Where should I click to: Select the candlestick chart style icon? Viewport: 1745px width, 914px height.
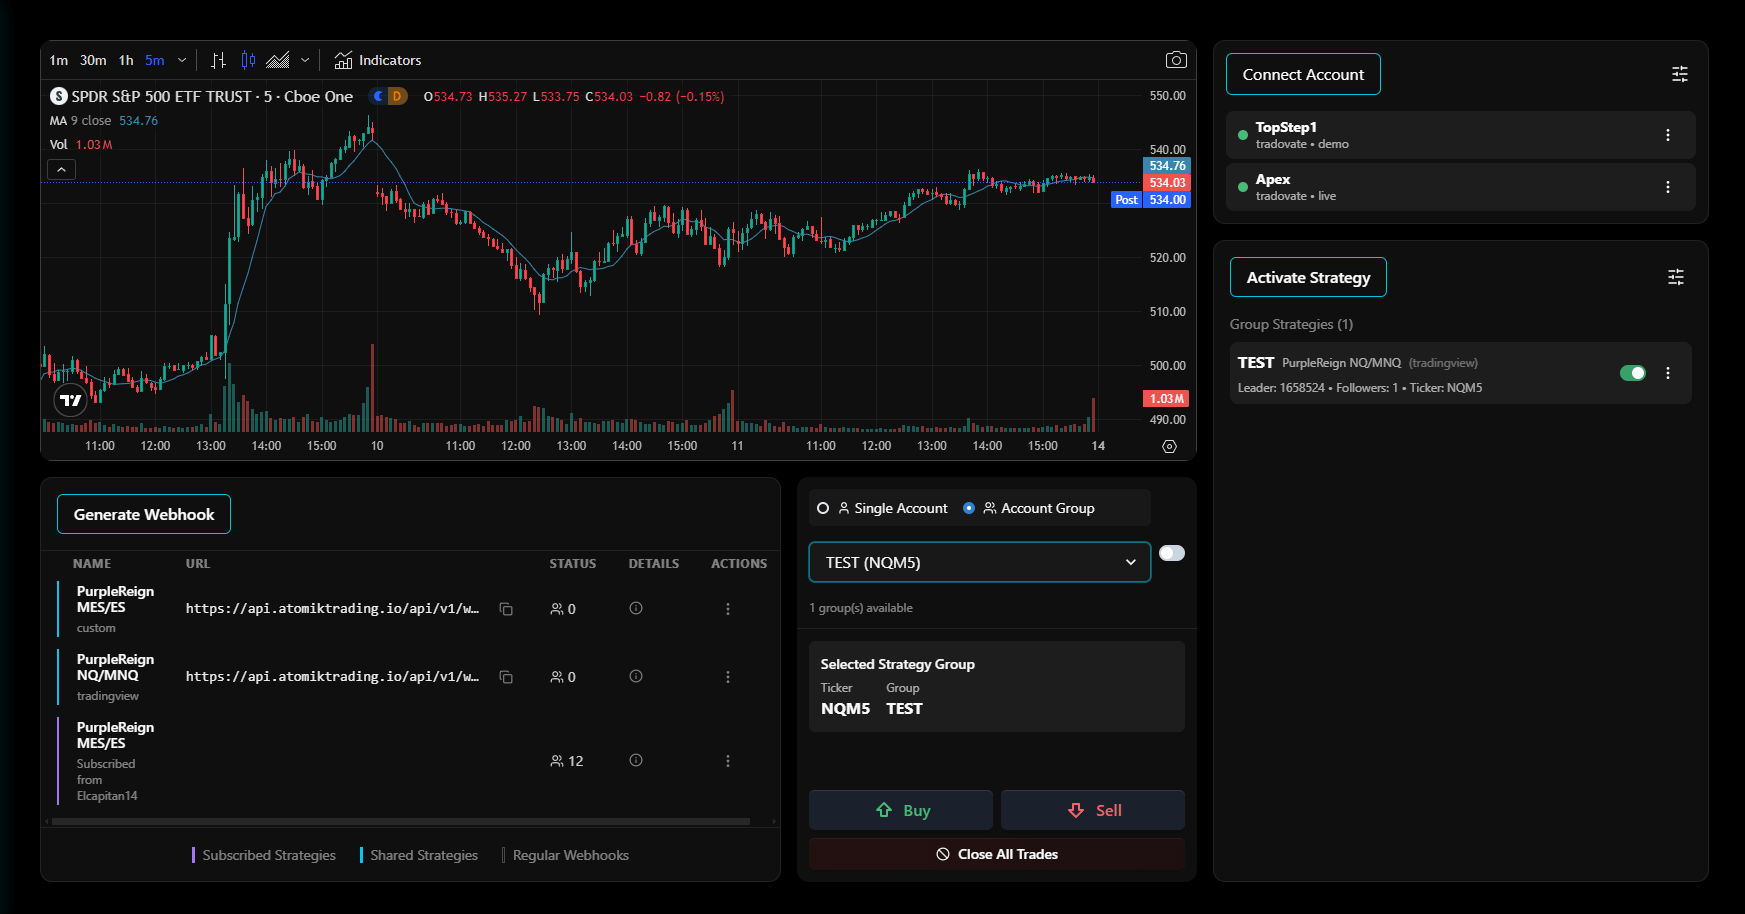pos(248,60)
